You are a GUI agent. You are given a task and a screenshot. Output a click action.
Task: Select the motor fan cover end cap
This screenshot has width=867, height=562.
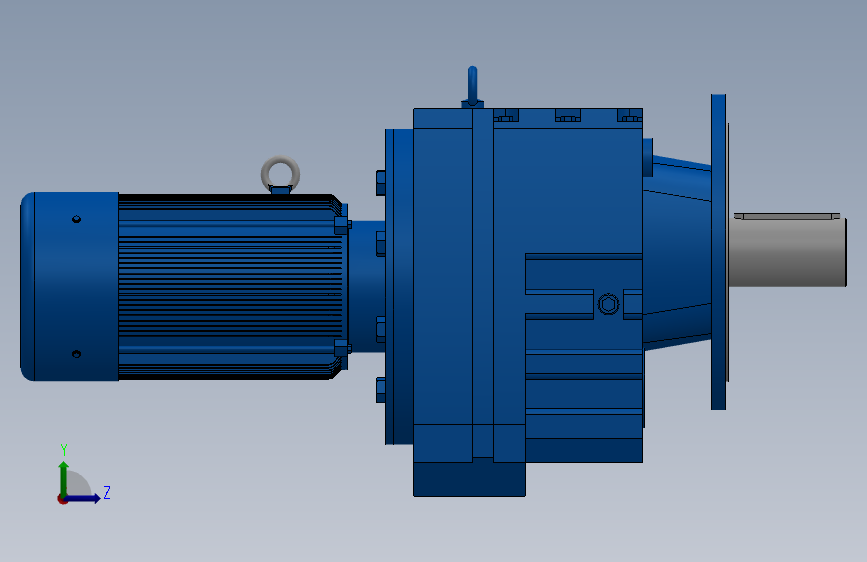(x=70, y=287)
